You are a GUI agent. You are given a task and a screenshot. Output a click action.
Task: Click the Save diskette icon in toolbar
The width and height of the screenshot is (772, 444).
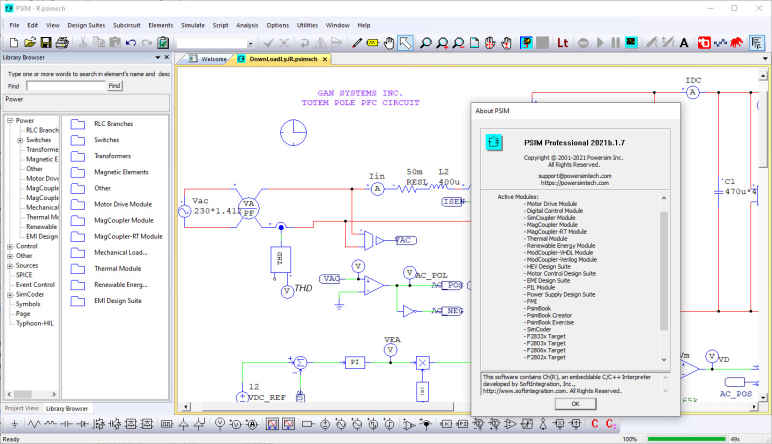[x=45, y=43]
